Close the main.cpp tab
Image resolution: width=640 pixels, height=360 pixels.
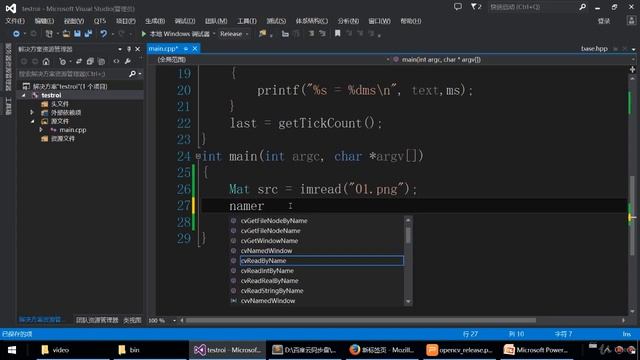pos(195,49)
